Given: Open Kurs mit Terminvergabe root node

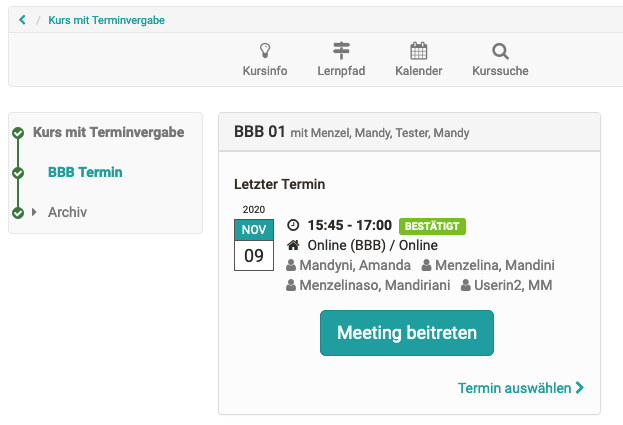Looking at the screenshot, I should coord(108,132).
